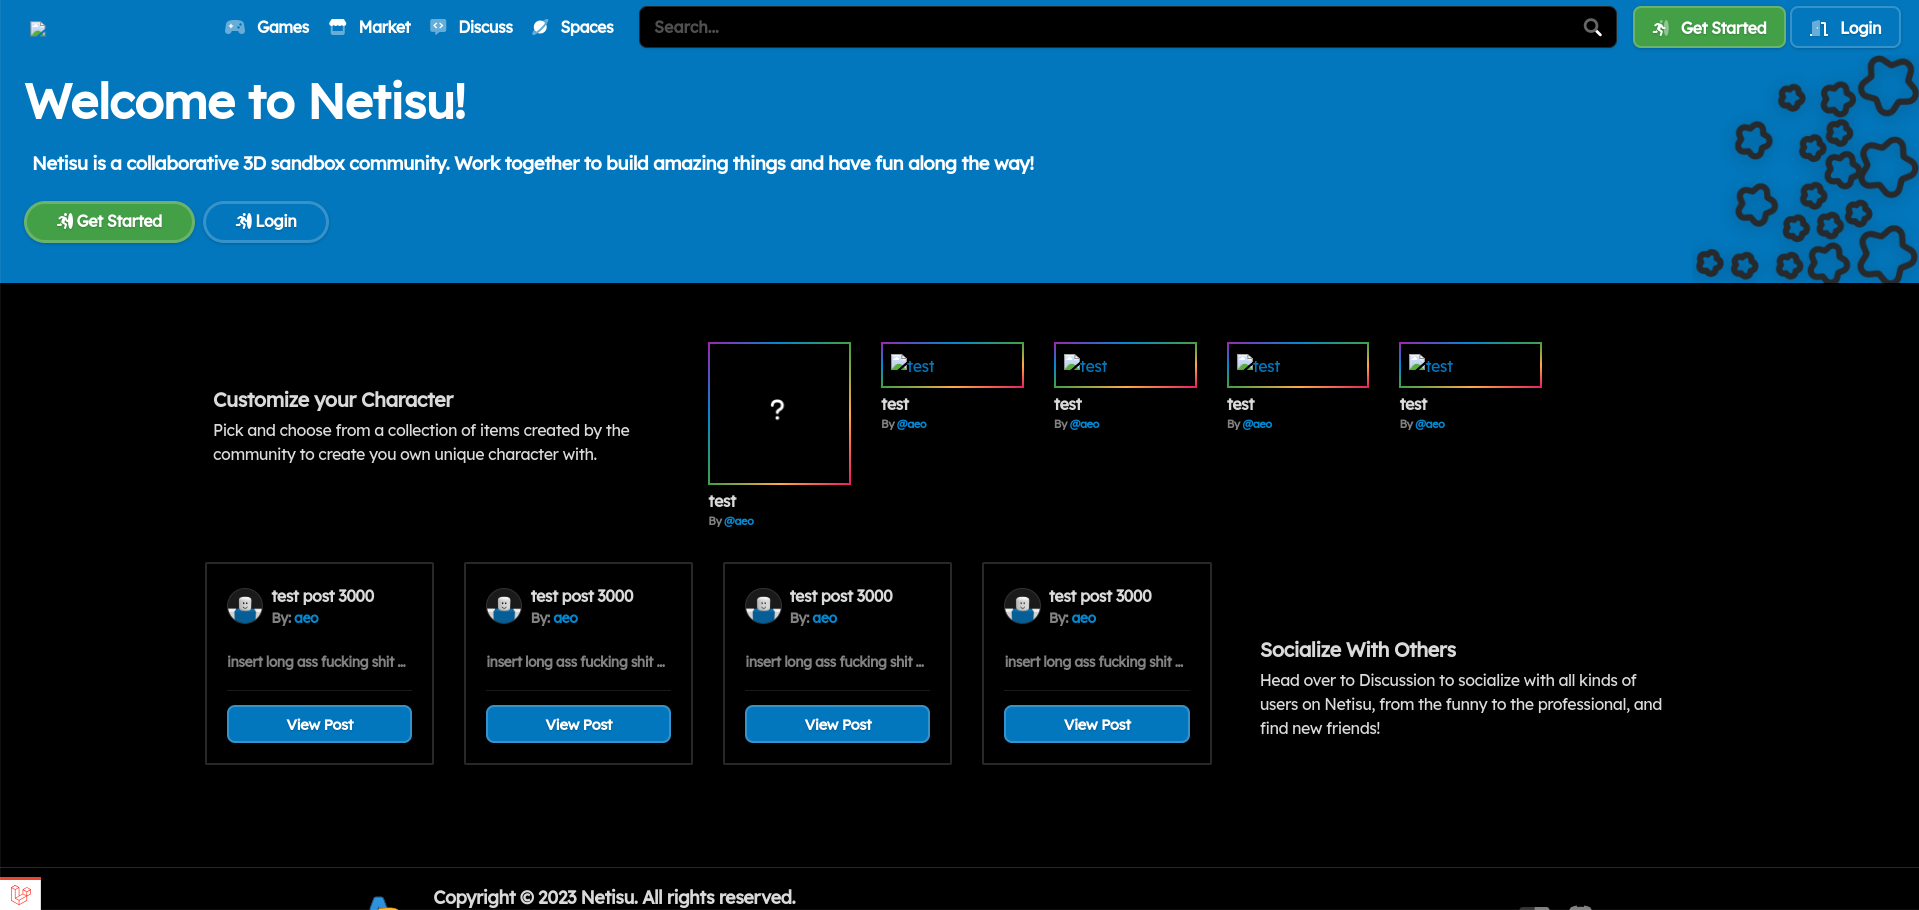Navigate to the Spaces nav item
The width and height of the screenshot is (1919, 910).
586,27
